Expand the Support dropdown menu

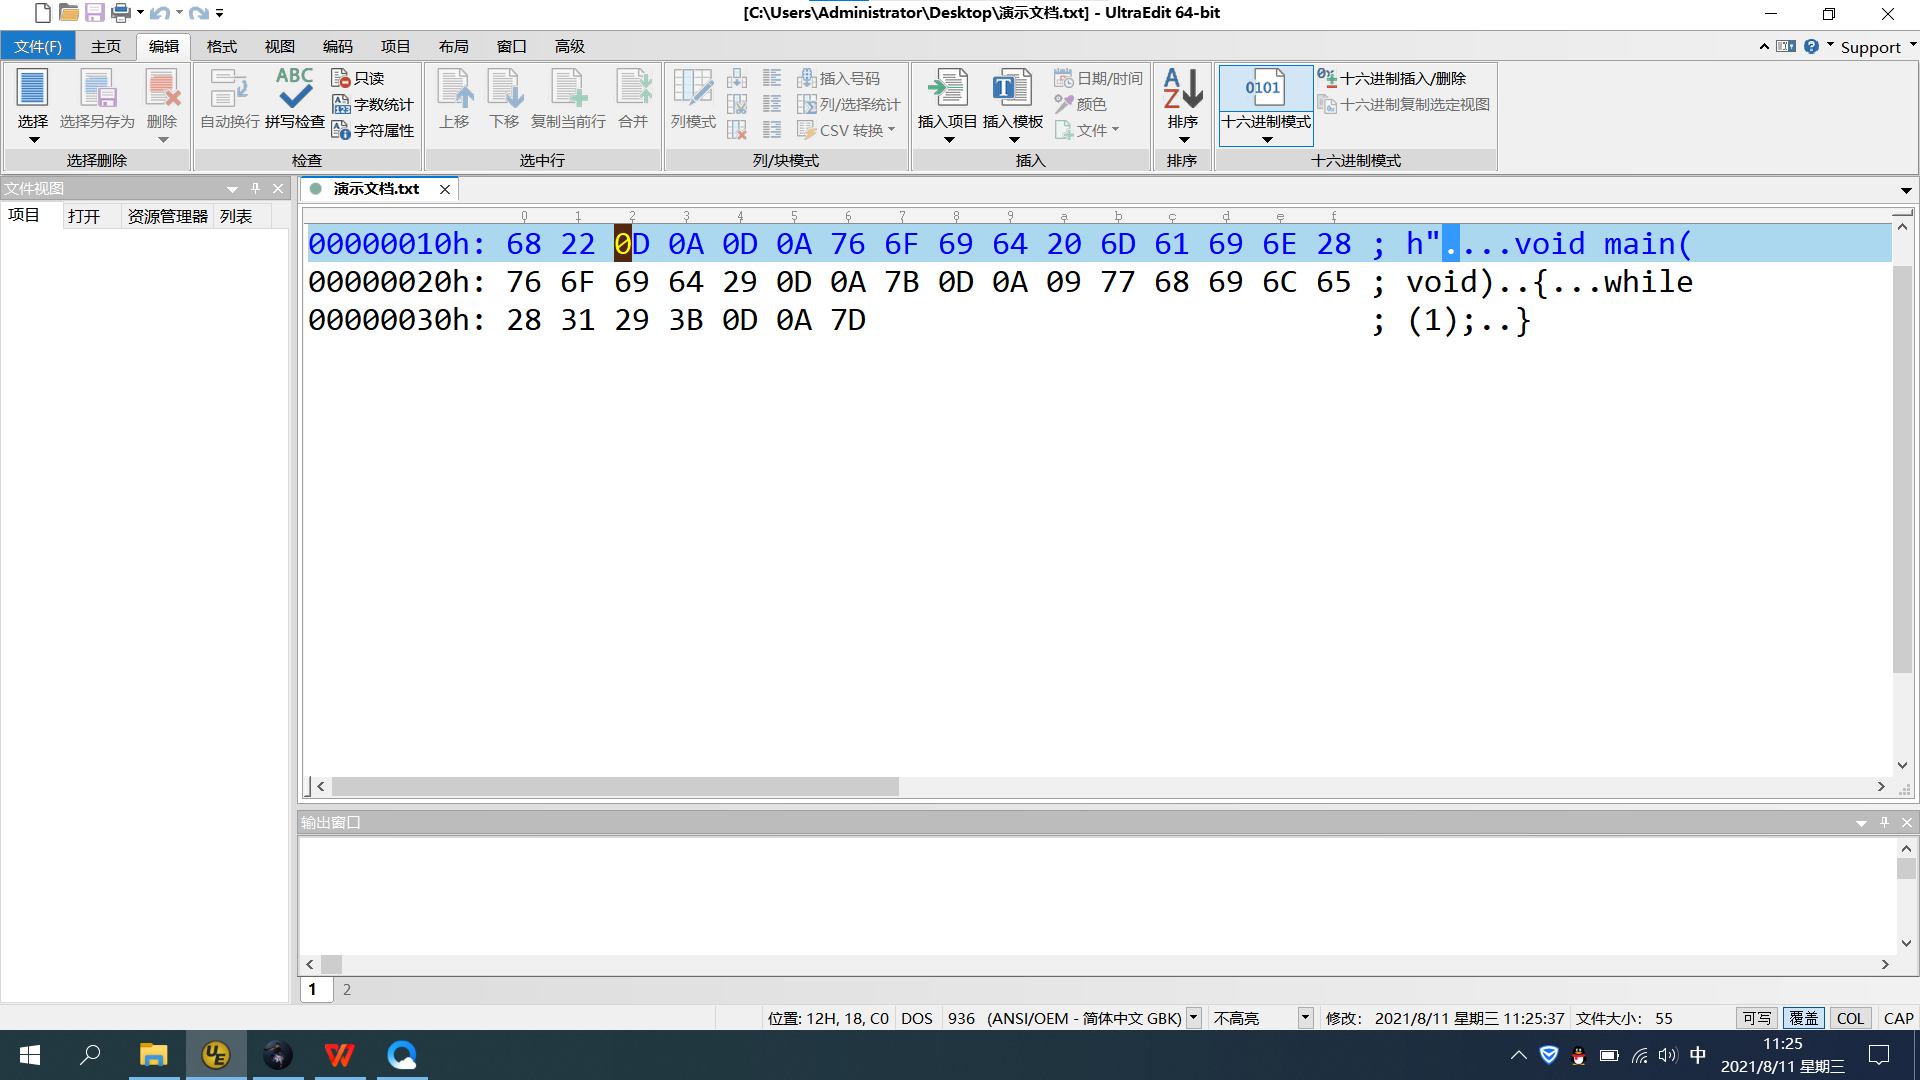click(1913, 45)
